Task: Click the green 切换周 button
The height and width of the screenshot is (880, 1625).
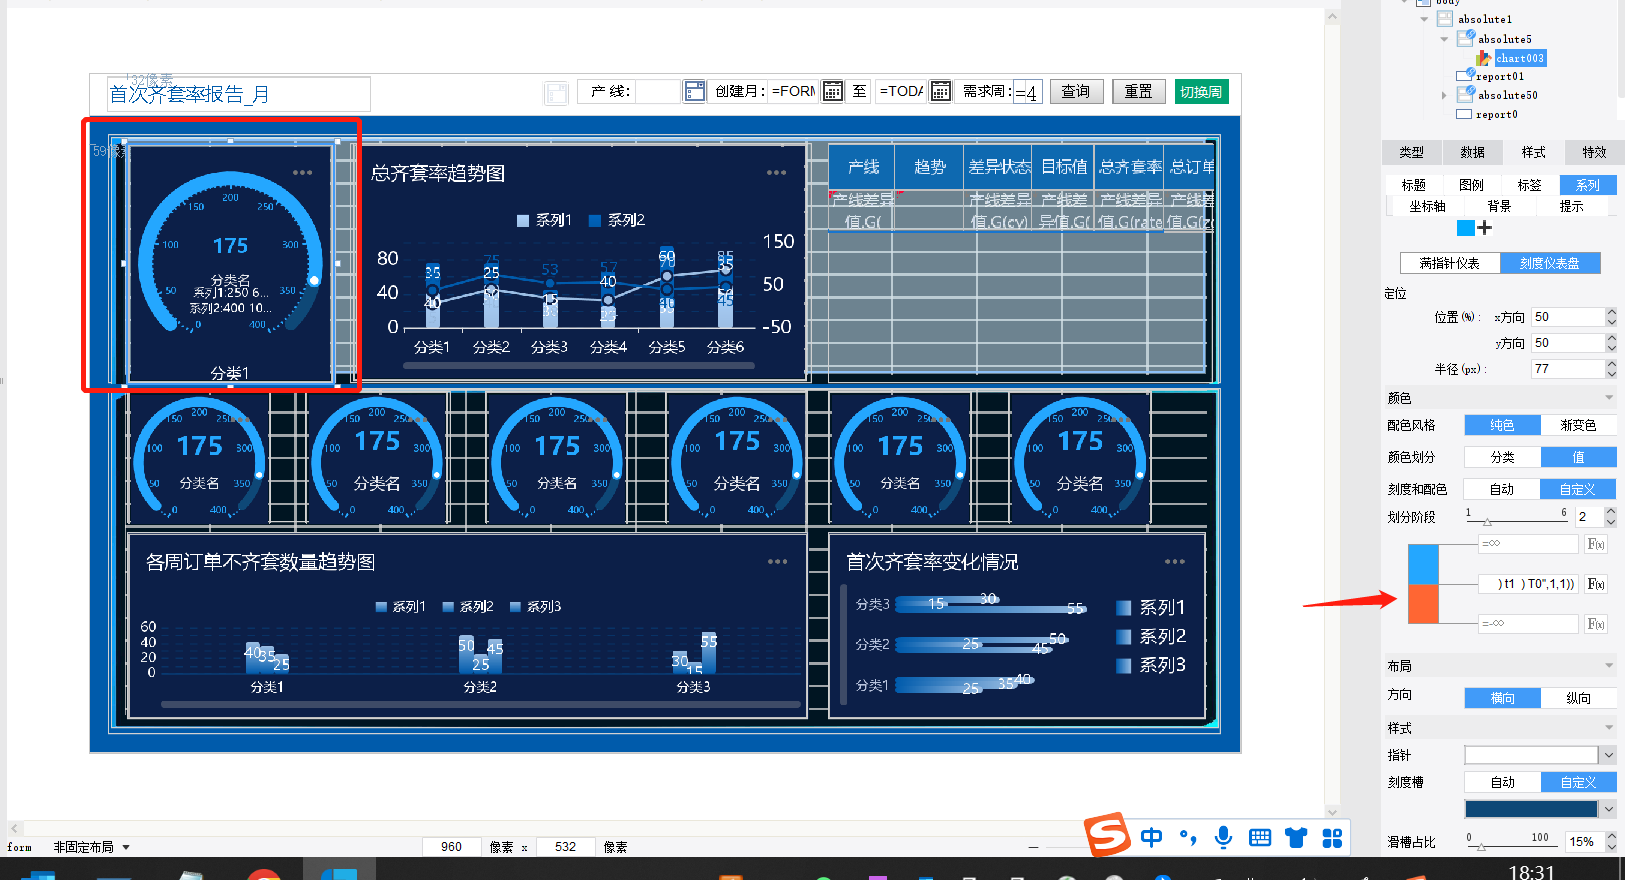Action: point(1201,92)
